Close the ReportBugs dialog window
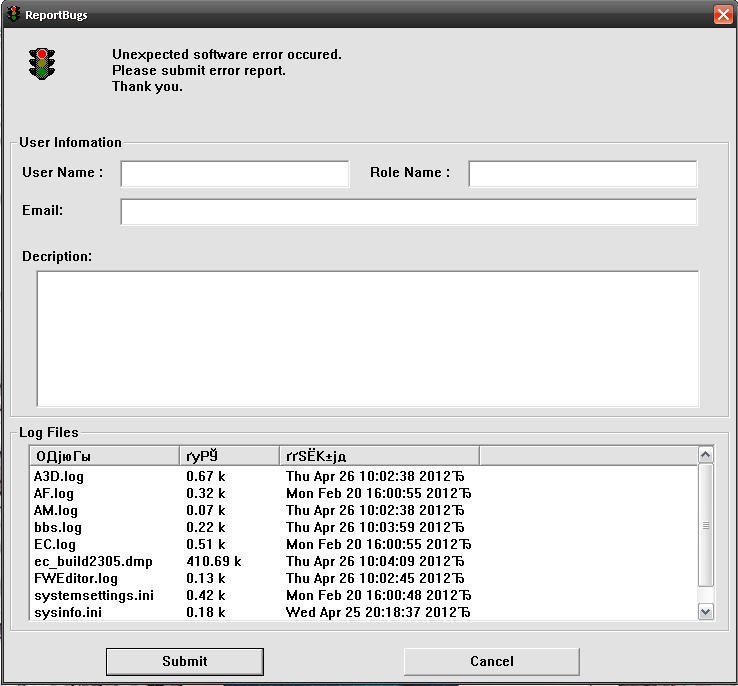 coord(722,14)
